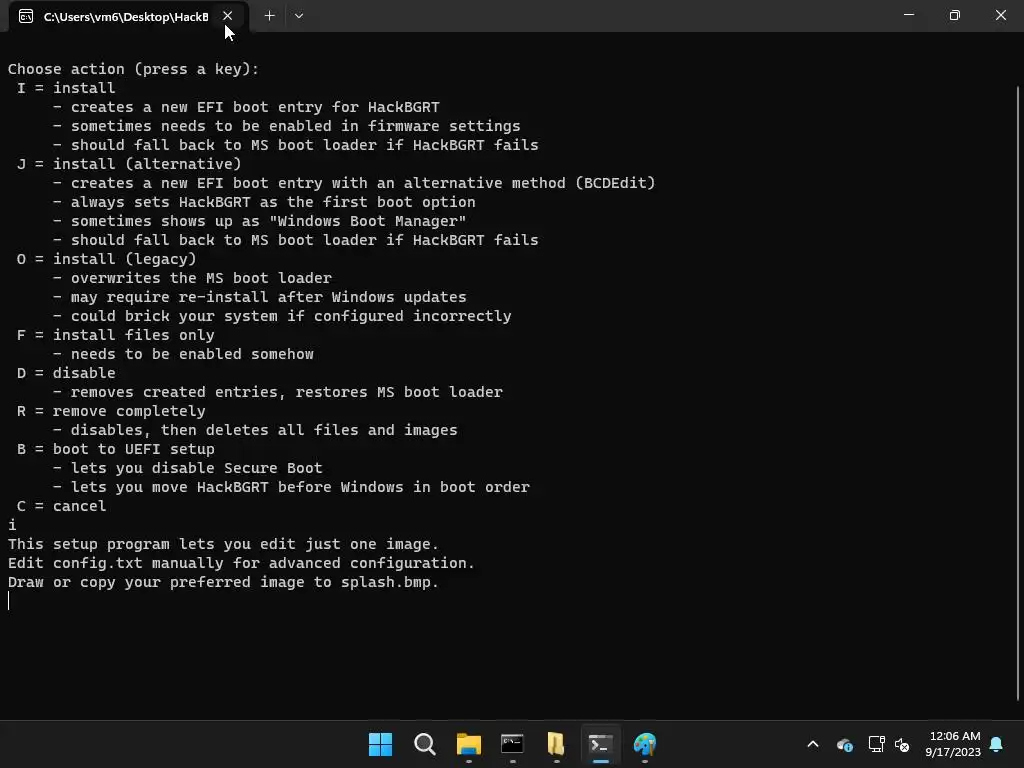
Task: Click 'Choose action (press a key):' text
Action: pyautogui.click(x=133, y=69)
